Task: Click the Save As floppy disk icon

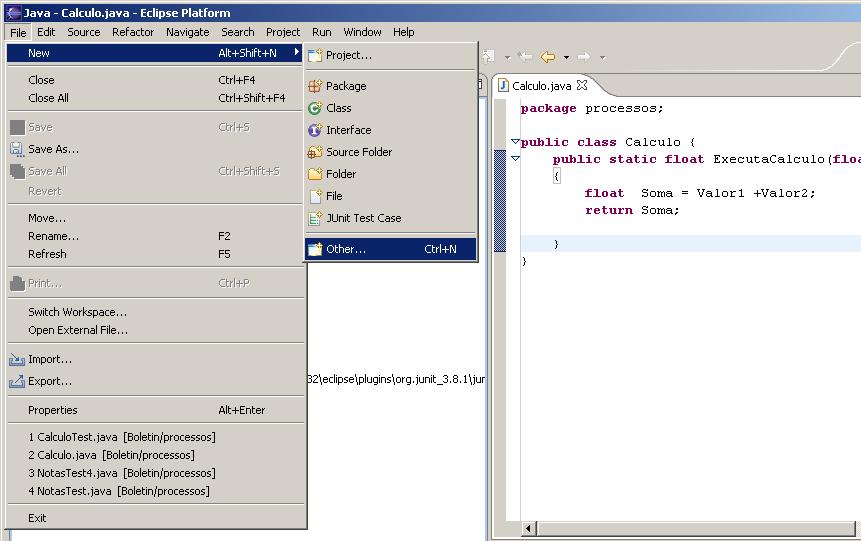Action: pyautogui.click(x=17, y=149)
